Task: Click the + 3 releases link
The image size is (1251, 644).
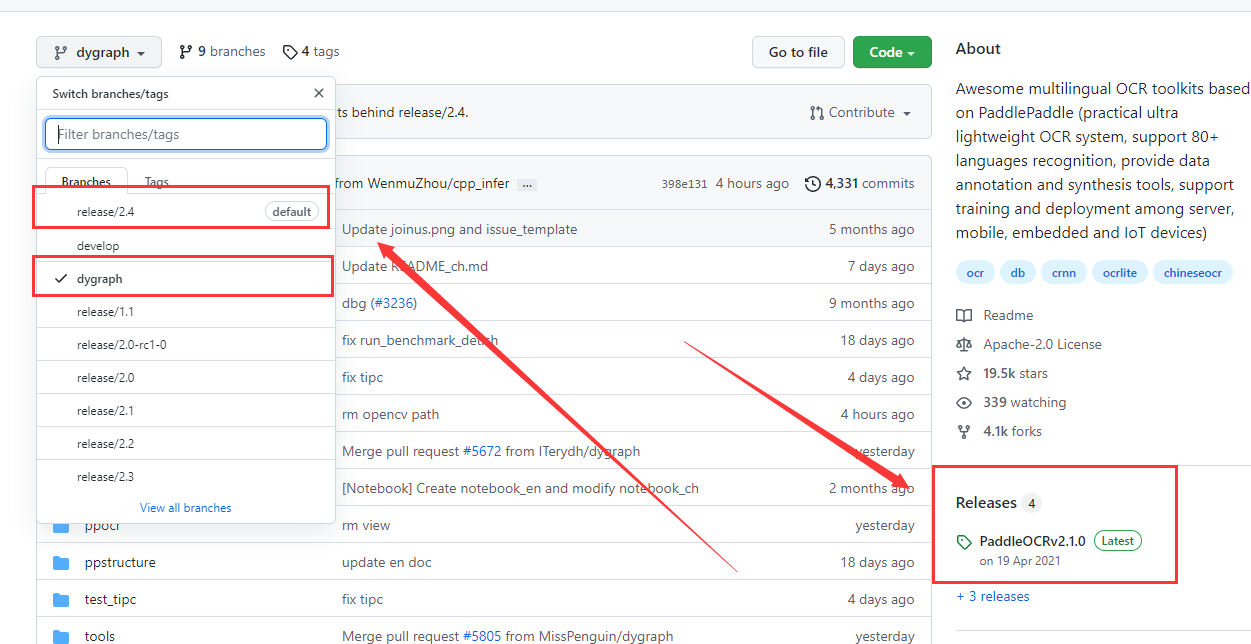Action: pyautogui.click(x=993, y=596)
